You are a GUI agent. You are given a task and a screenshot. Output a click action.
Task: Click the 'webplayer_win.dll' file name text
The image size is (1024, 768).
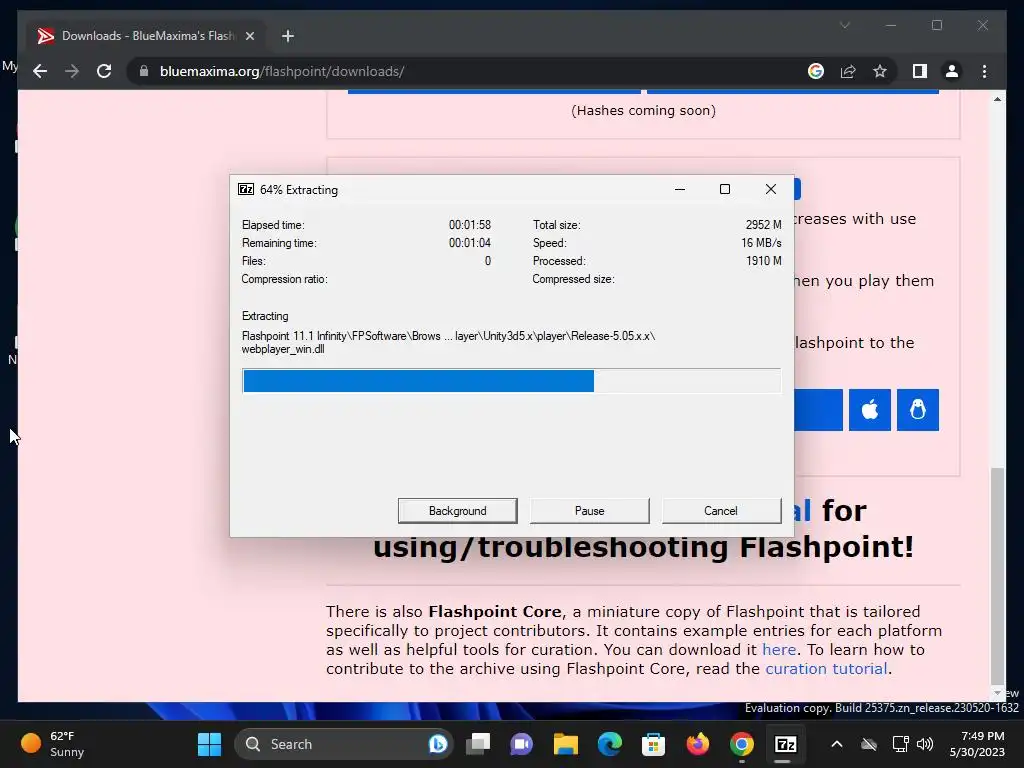(x=283, y=349)
